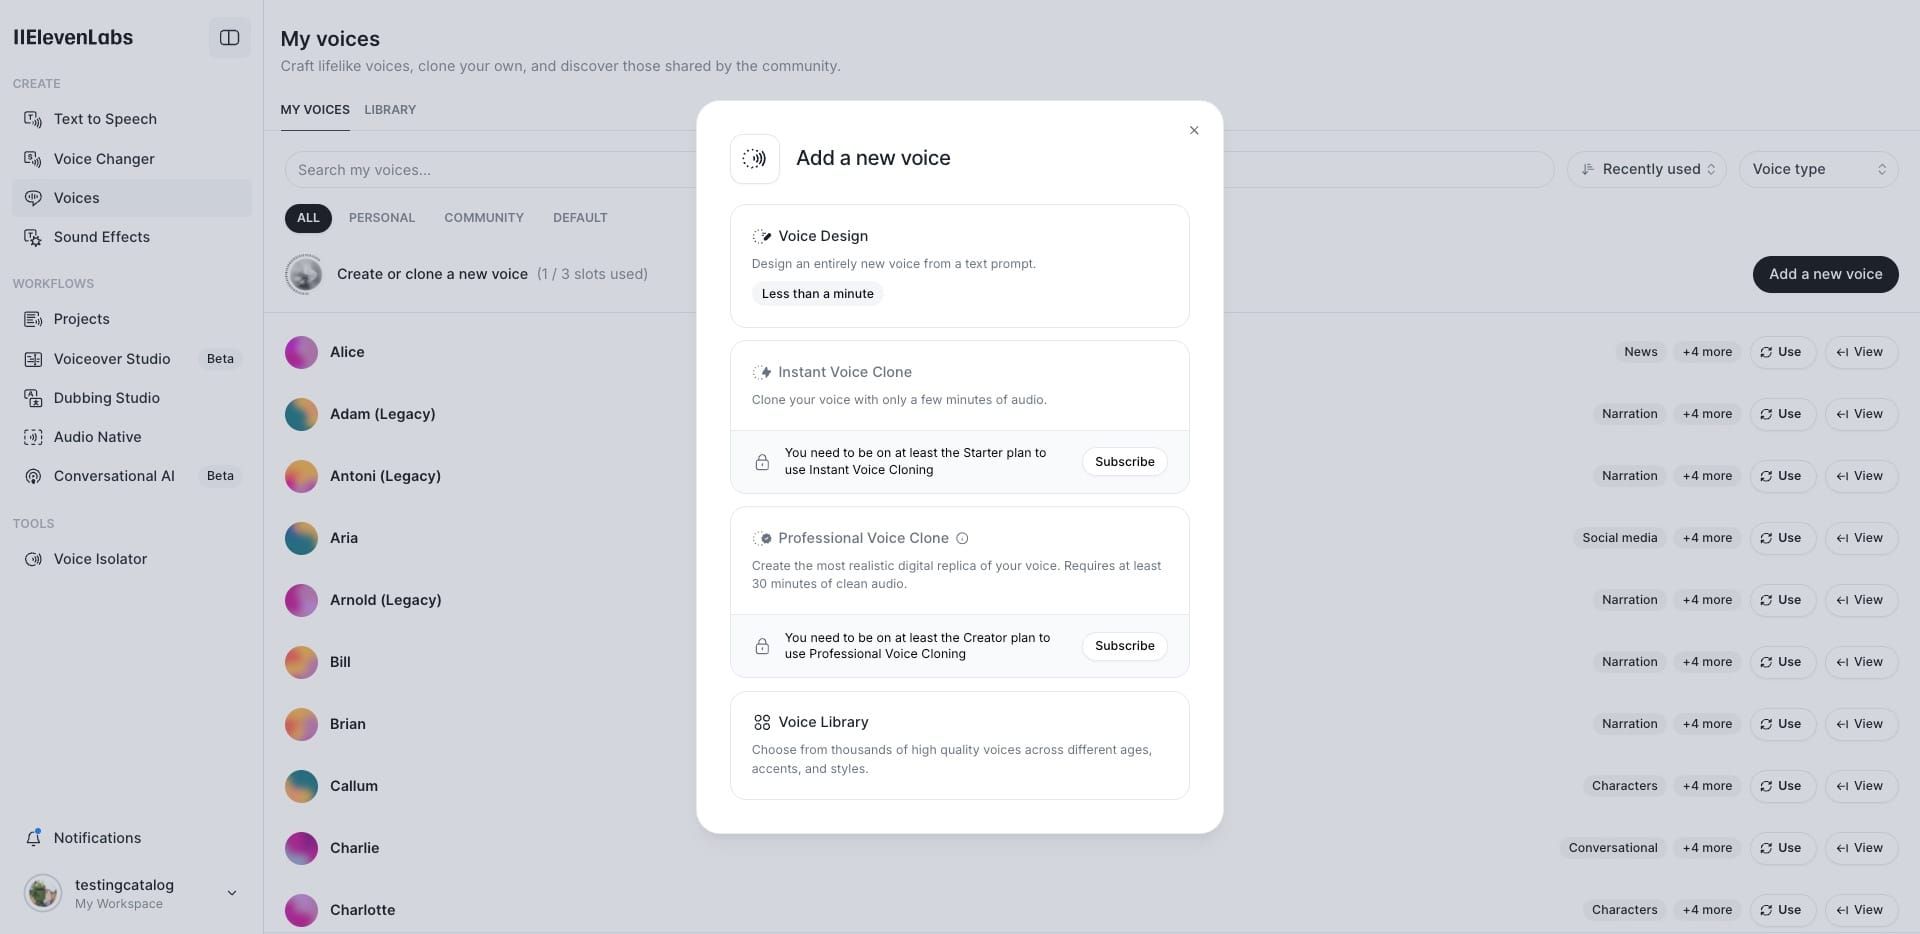Expand +4 more tags for Bill
Viewport: 1920px width, 934px height.
1707,662
